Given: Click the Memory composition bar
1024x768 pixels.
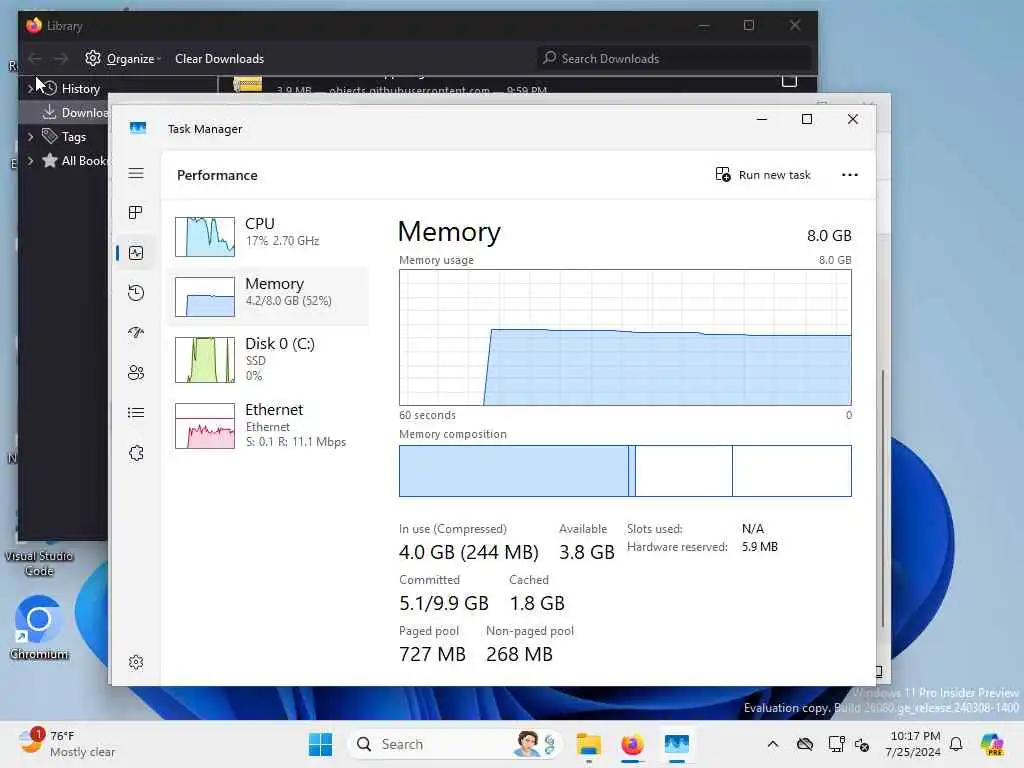Looking at the screenshot, I should pos(625,471).
